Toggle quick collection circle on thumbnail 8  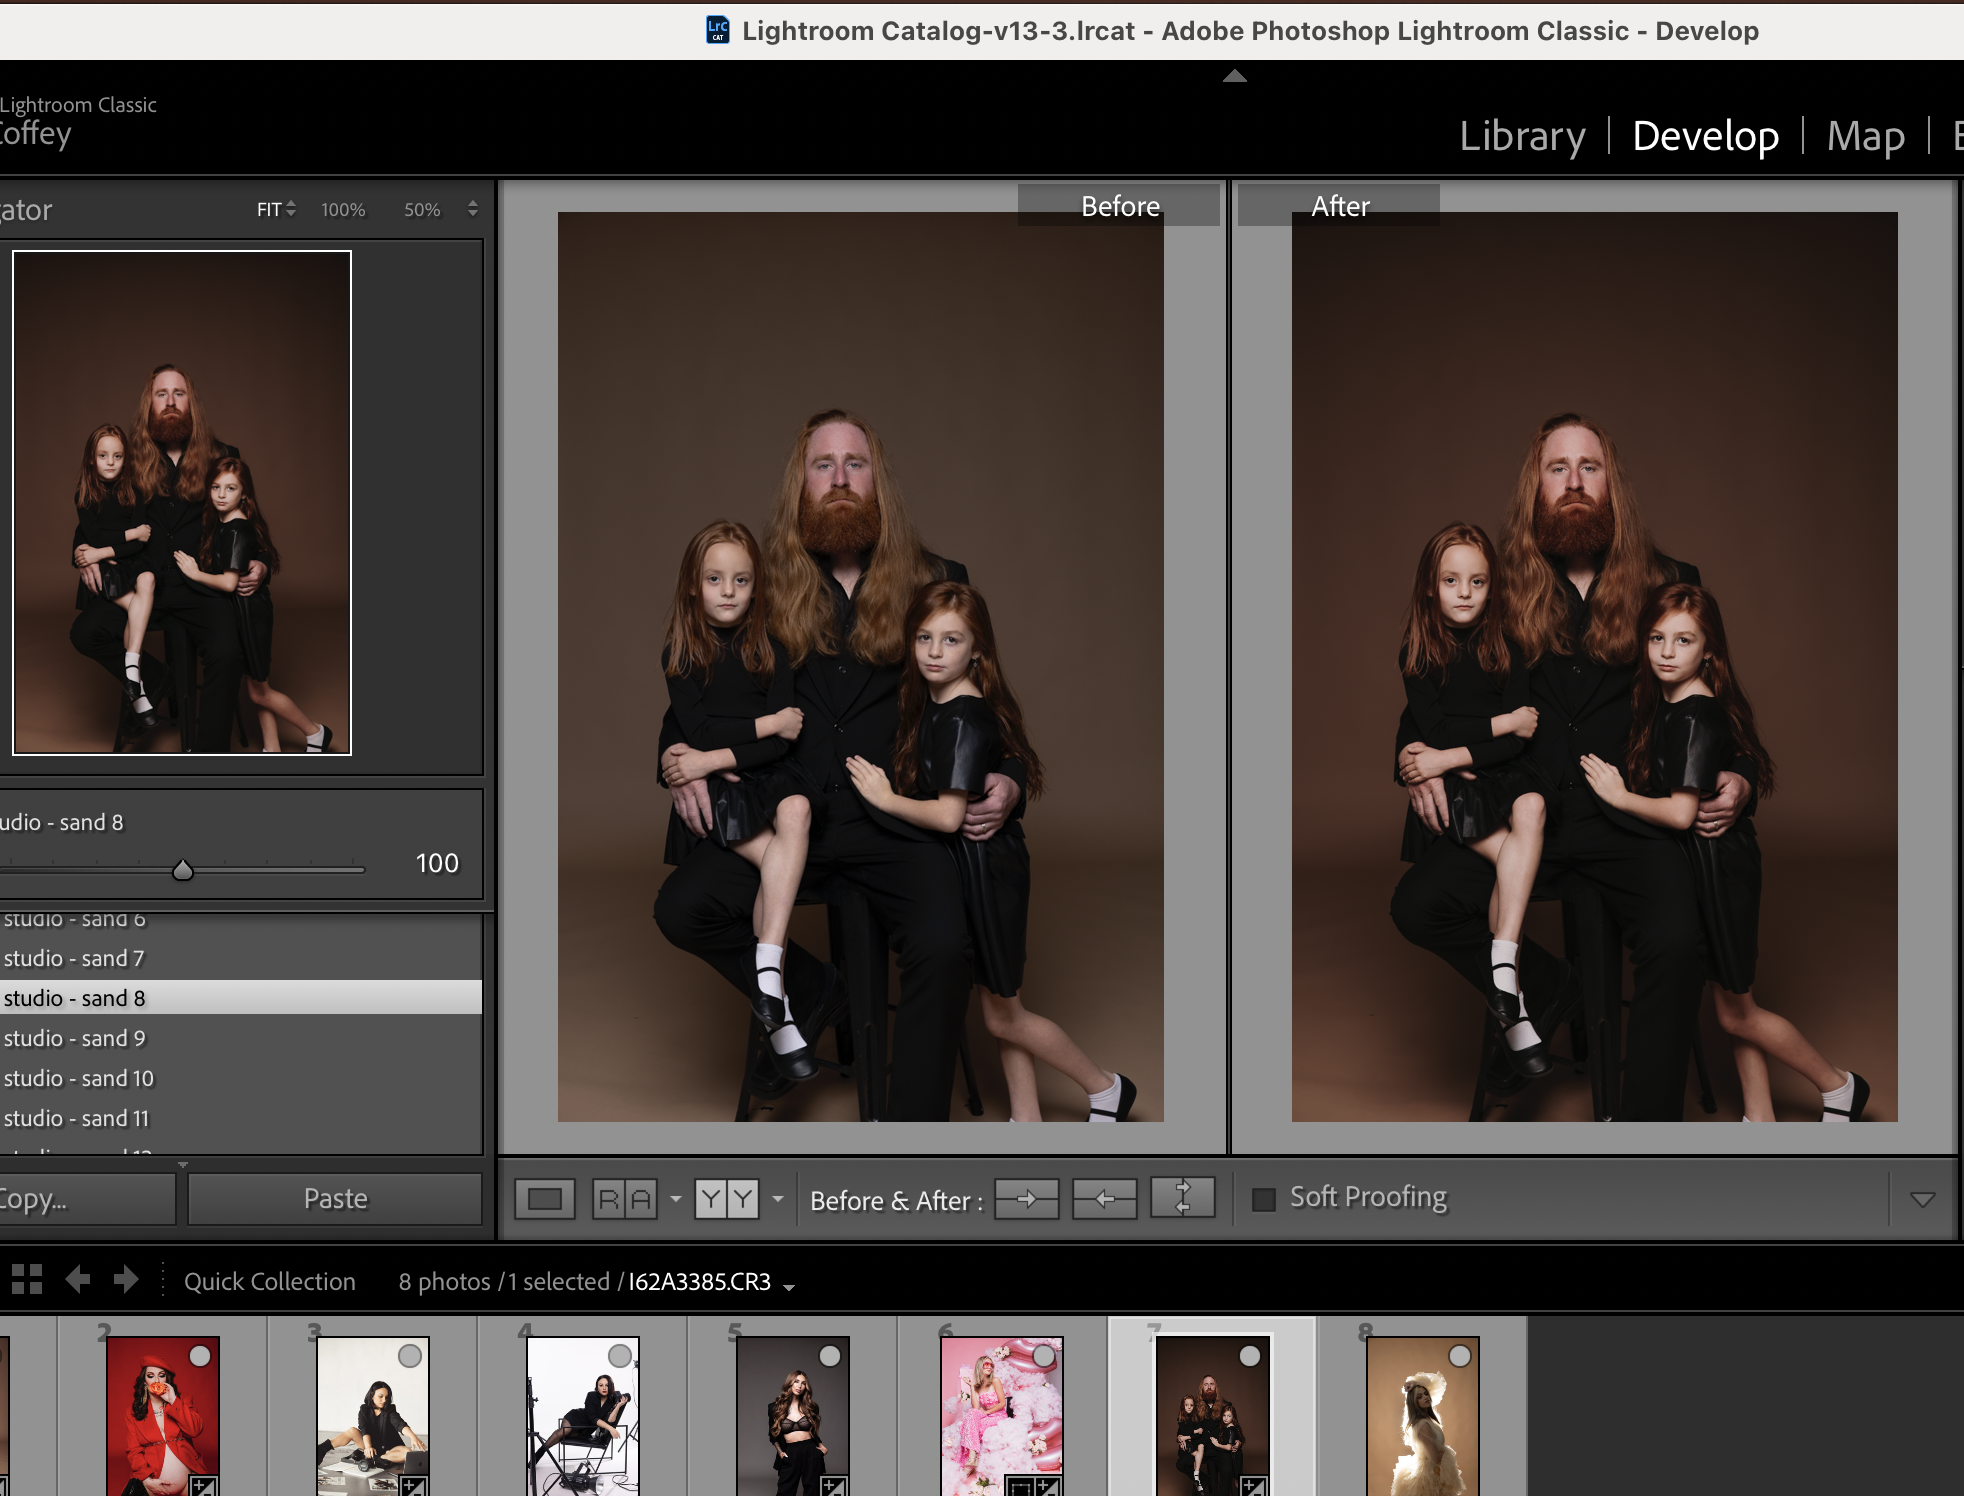pyautogui.click(x=1460, y=1356)
